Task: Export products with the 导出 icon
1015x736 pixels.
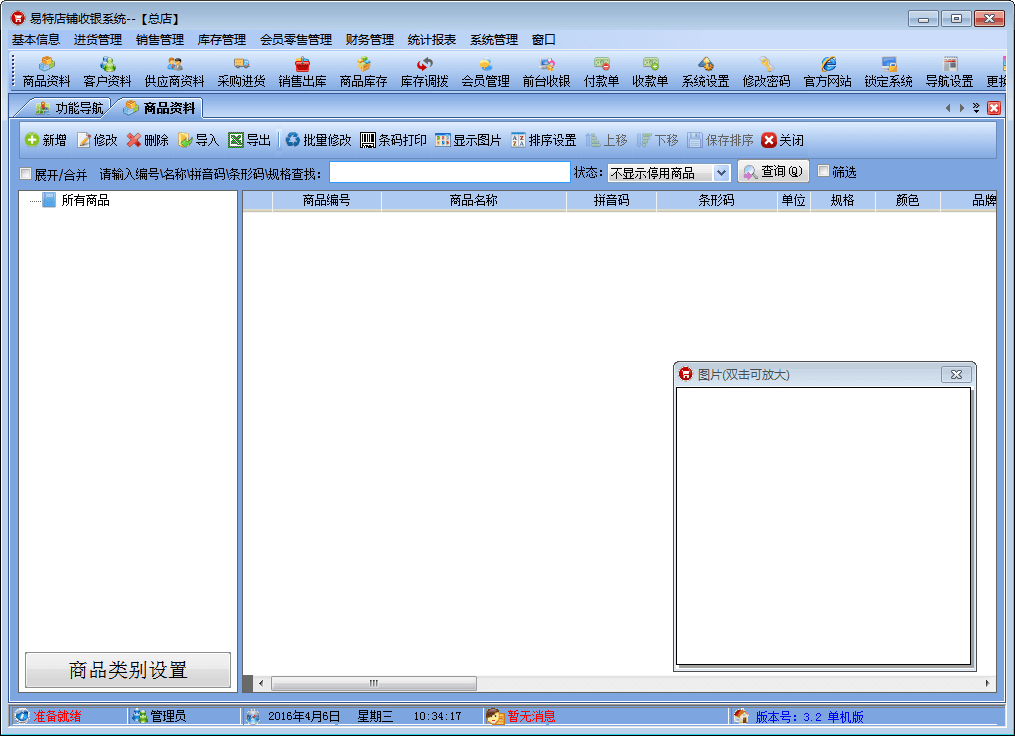Action: pos(249,141)
